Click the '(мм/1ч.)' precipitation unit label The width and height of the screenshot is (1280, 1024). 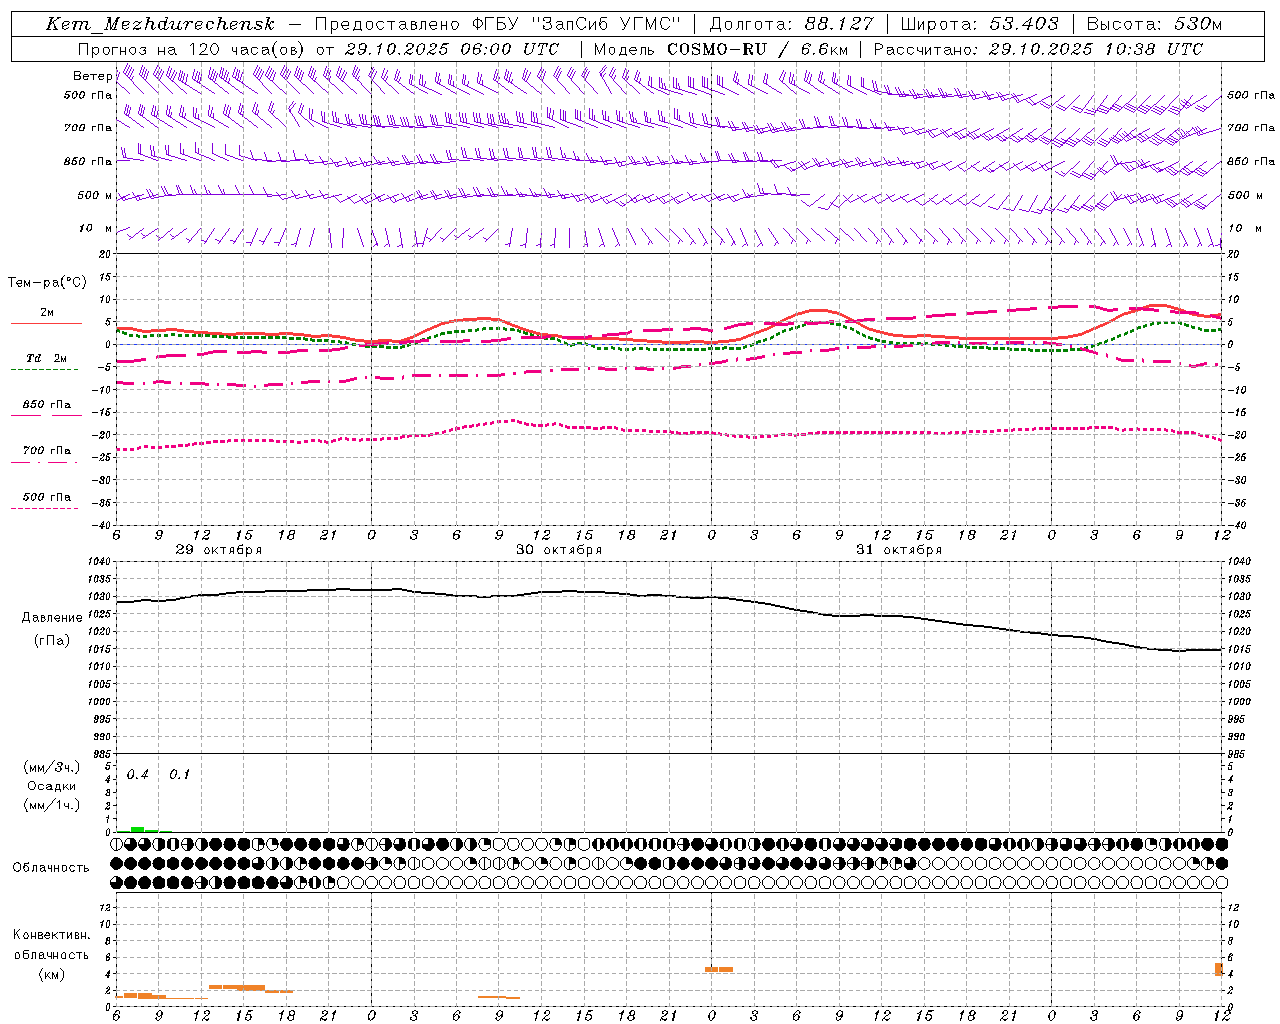[x=51, y=805]
